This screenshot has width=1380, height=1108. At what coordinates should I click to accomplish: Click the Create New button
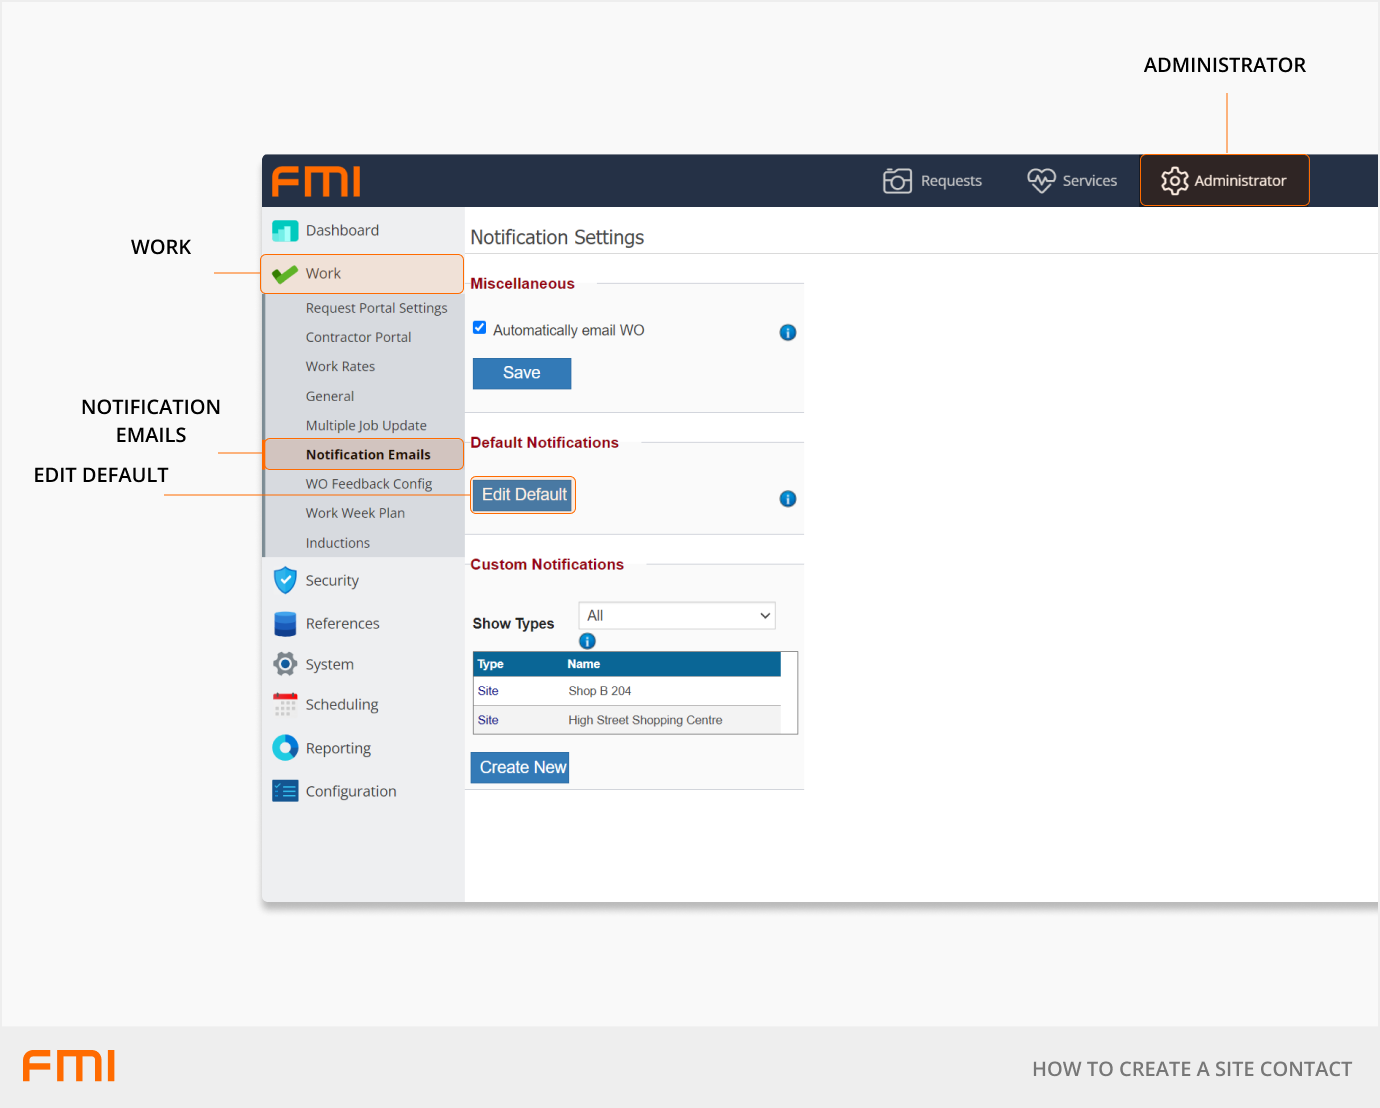point(520,768)
